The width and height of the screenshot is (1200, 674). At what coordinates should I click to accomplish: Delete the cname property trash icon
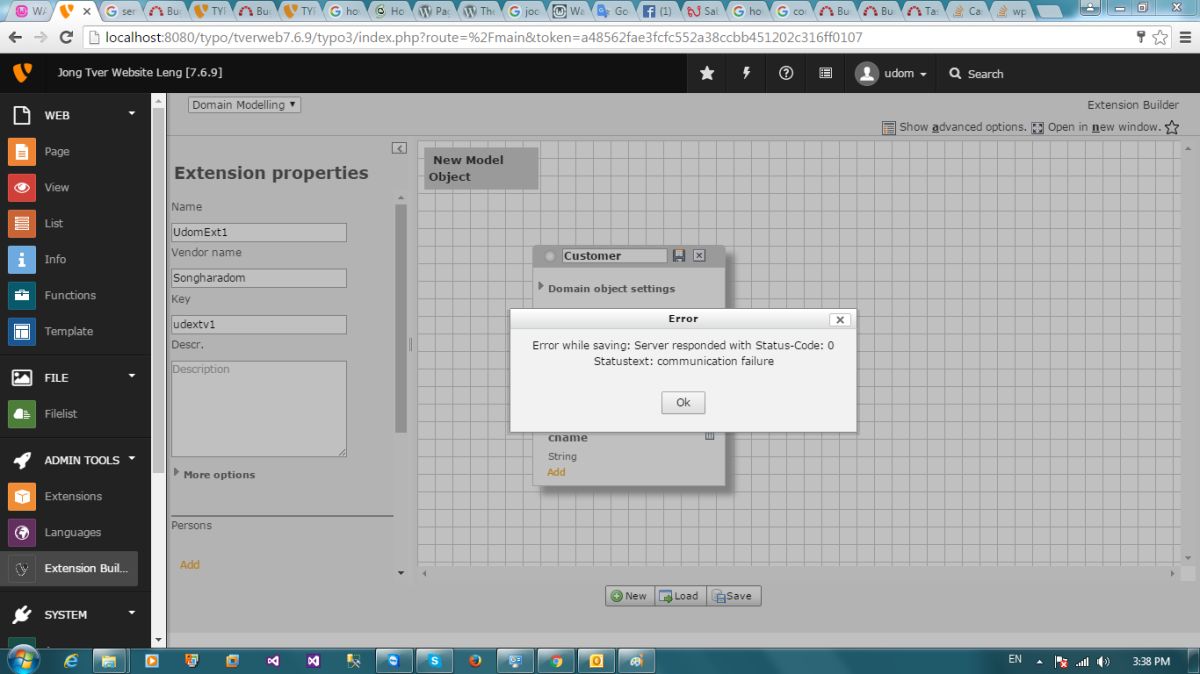click(709, 436)
